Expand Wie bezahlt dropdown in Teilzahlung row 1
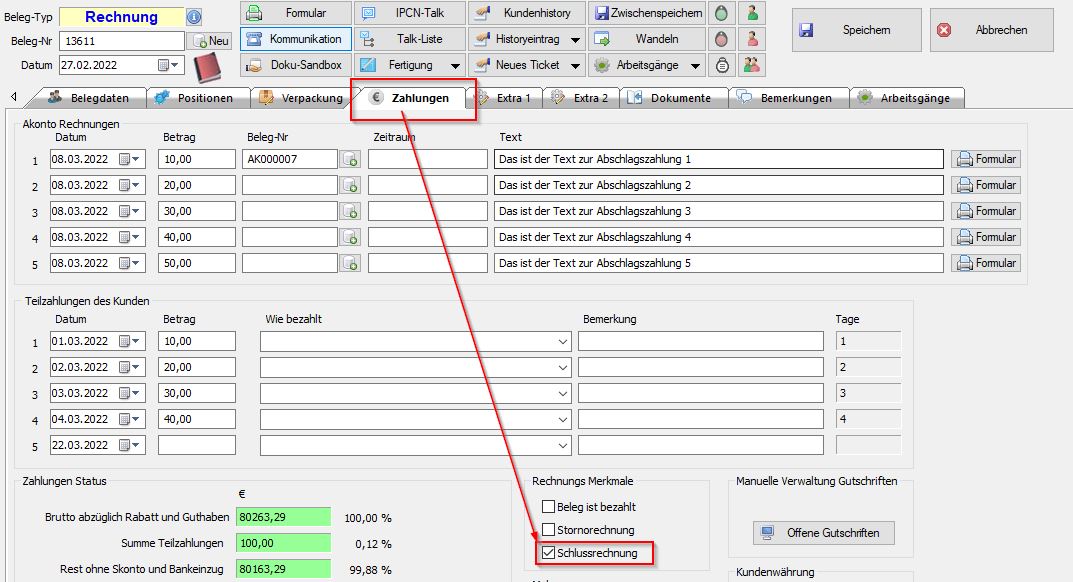 click(x=563, y=342)
